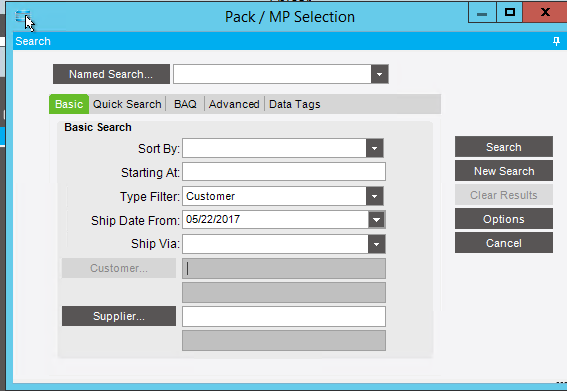Go to the Data Tags tab
The image size is (567, 391).
tap(295, 104)
